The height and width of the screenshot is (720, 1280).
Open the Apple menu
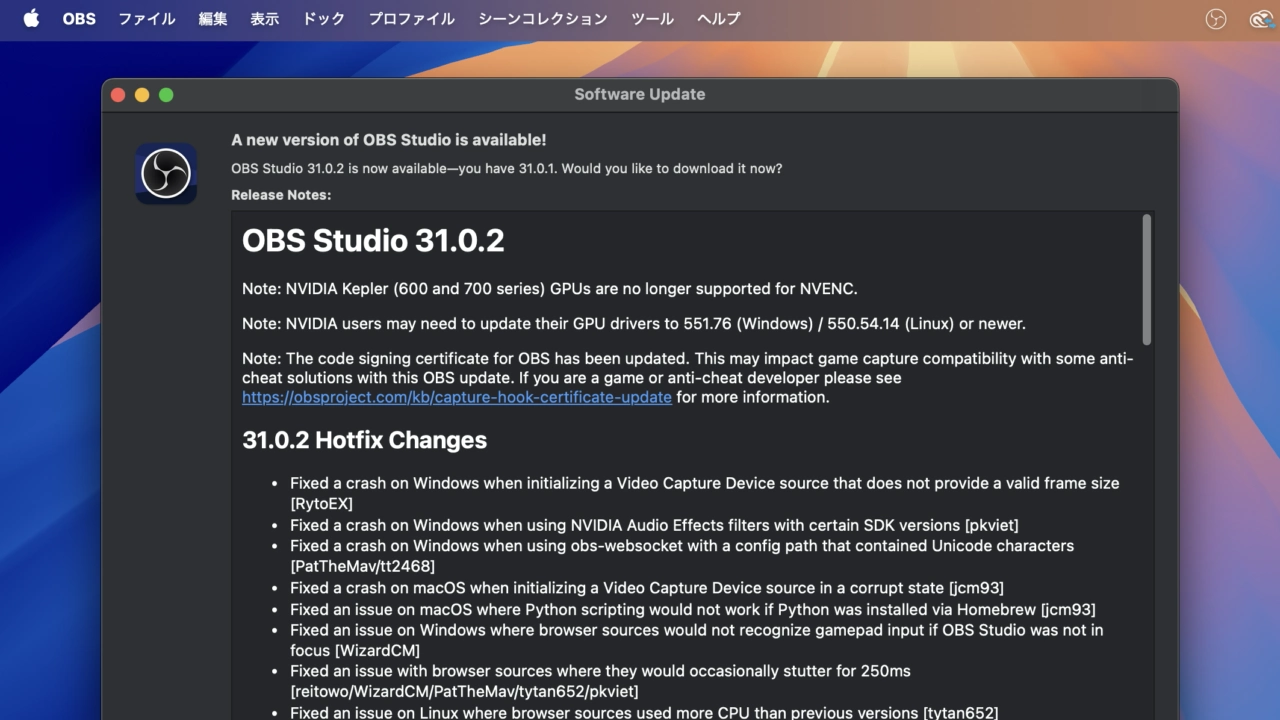[x=31, y=19]
